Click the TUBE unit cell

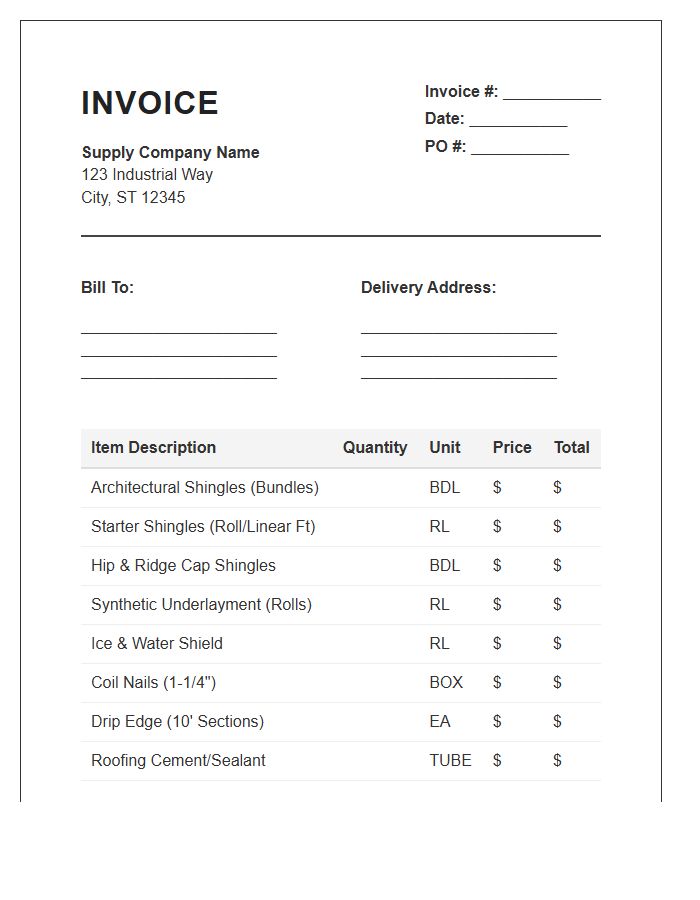pos(450,761)
